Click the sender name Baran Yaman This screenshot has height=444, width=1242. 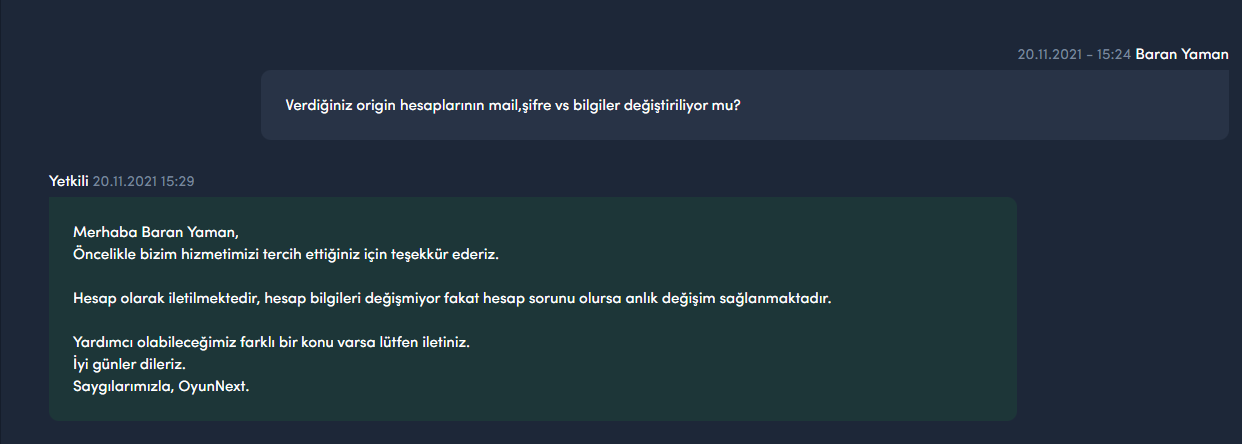[x=1181, y=54]
